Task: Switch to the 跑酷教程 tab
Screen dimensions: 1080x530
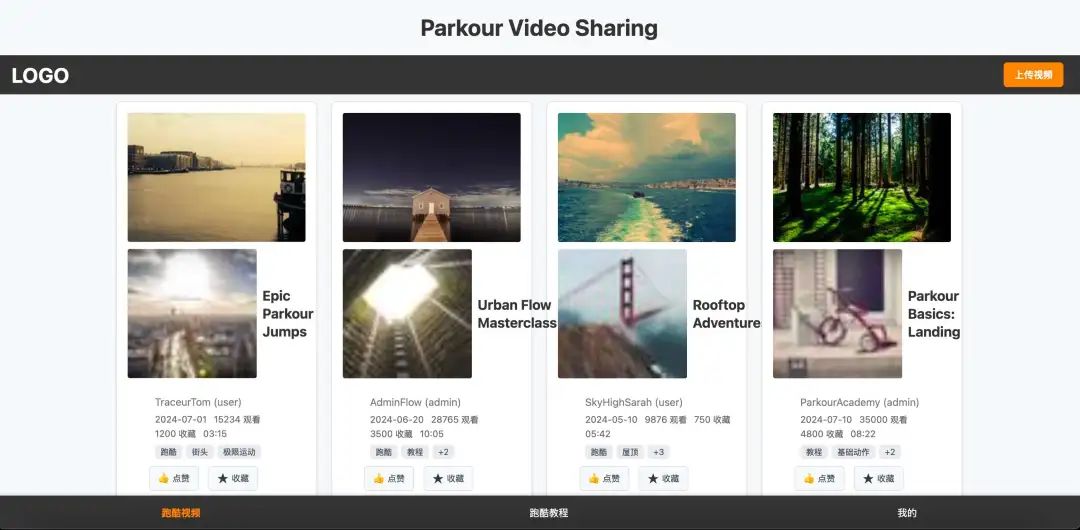Action: pos(549,513)
